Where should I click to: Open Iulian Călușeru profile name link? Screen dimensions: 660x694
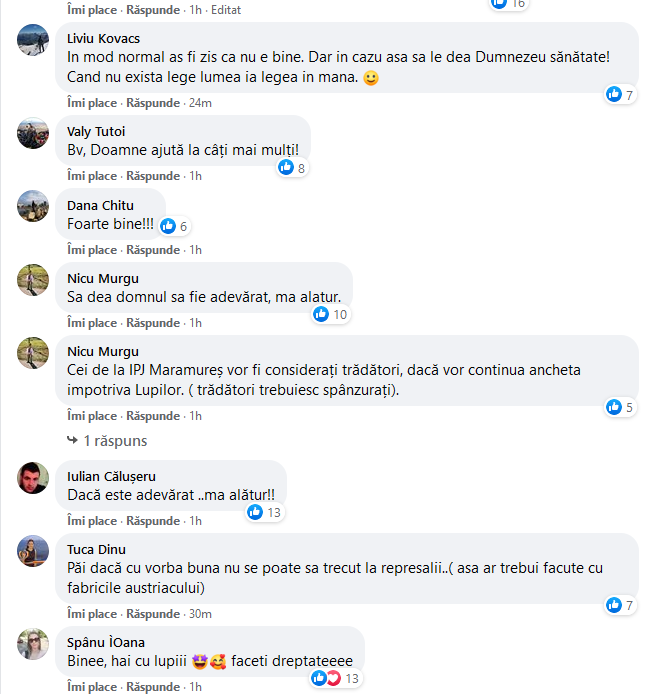tap(111, 476)
